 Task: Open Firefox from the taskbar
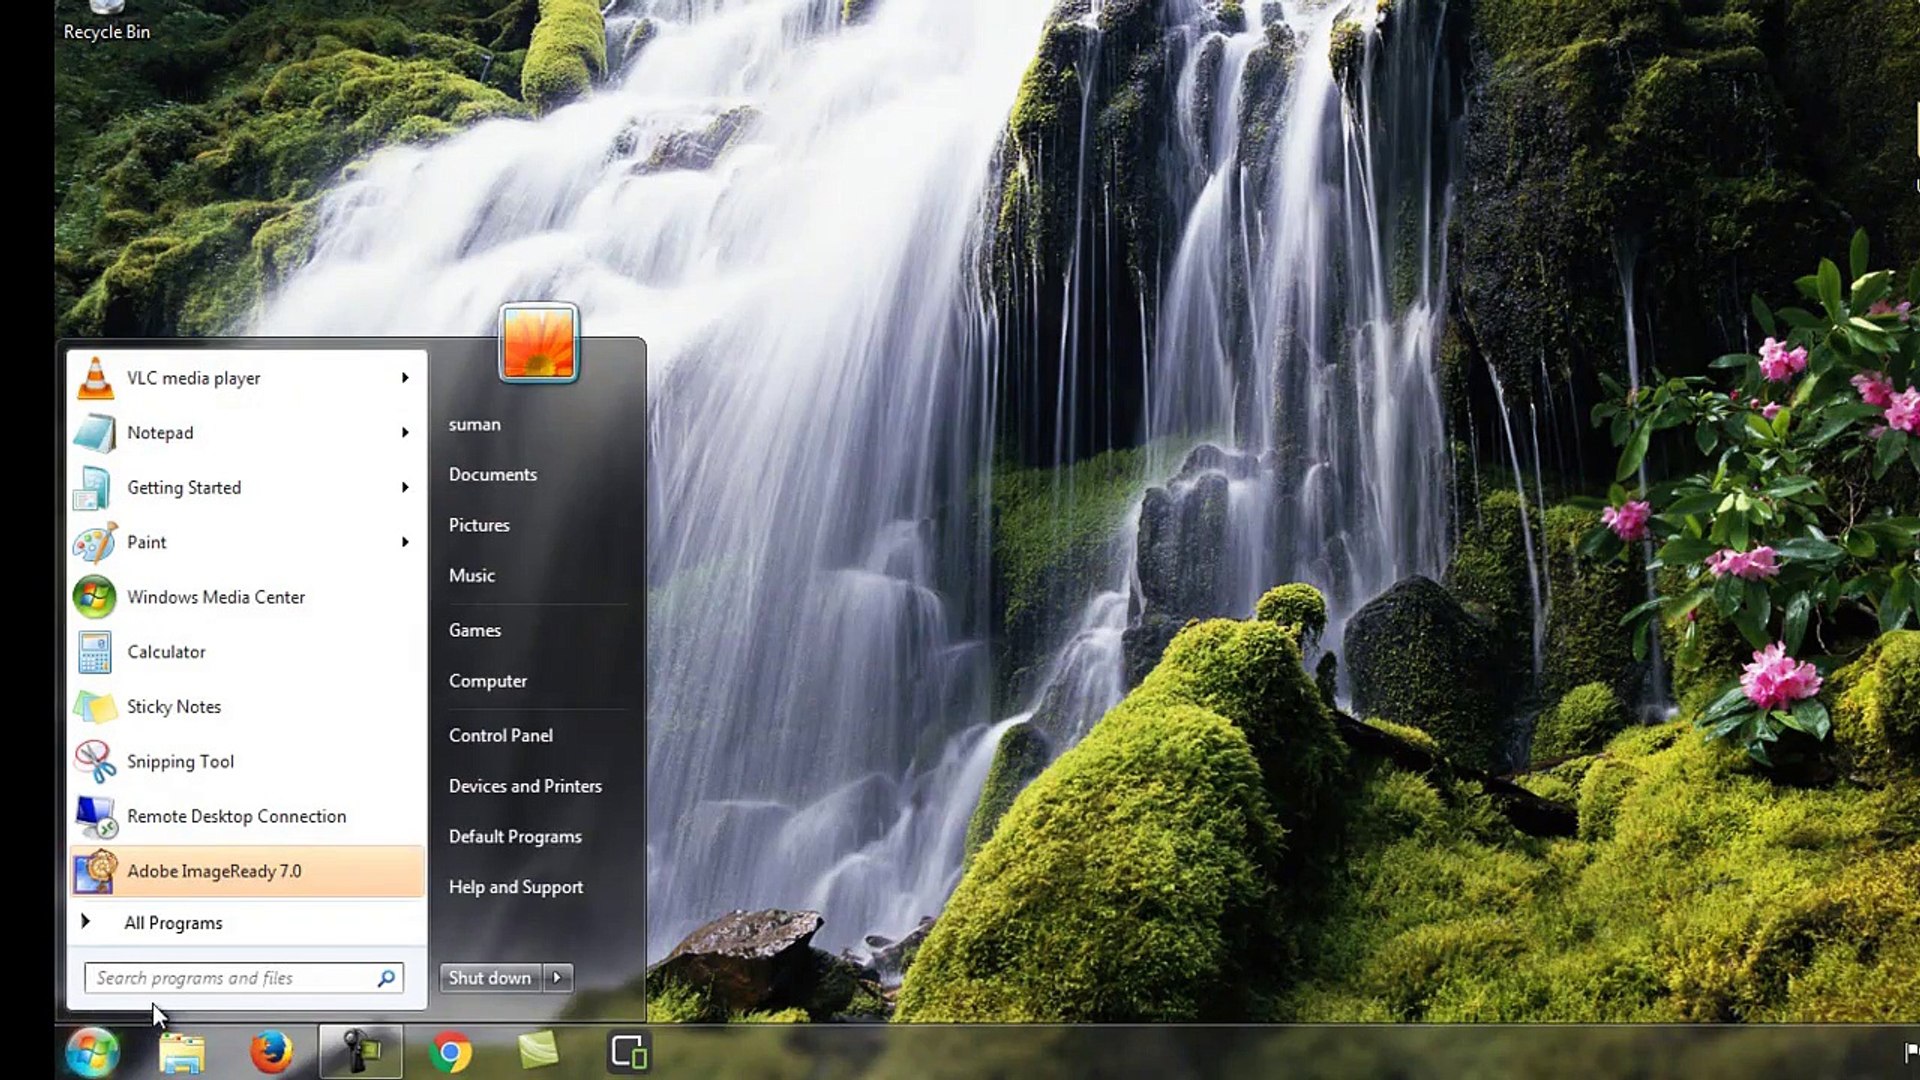pyautogui.click(x=270, y=1052)
